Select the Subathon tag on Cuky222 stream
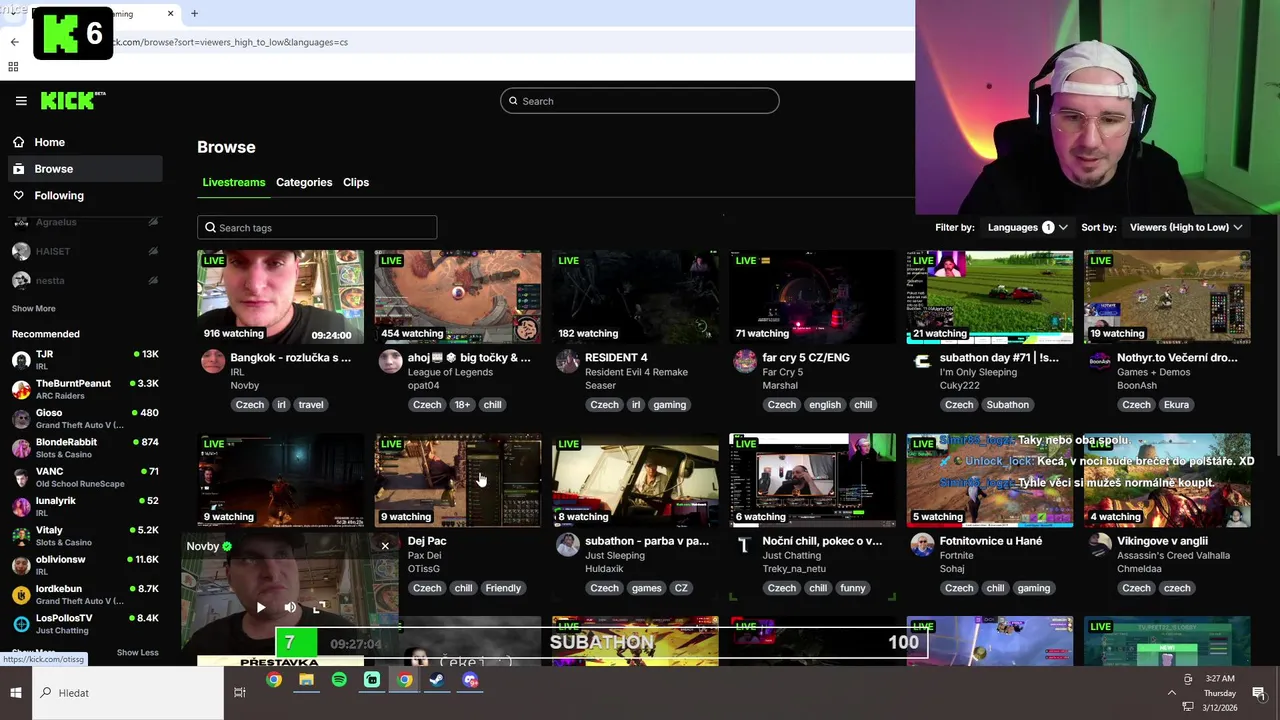 click(1007, 405)
